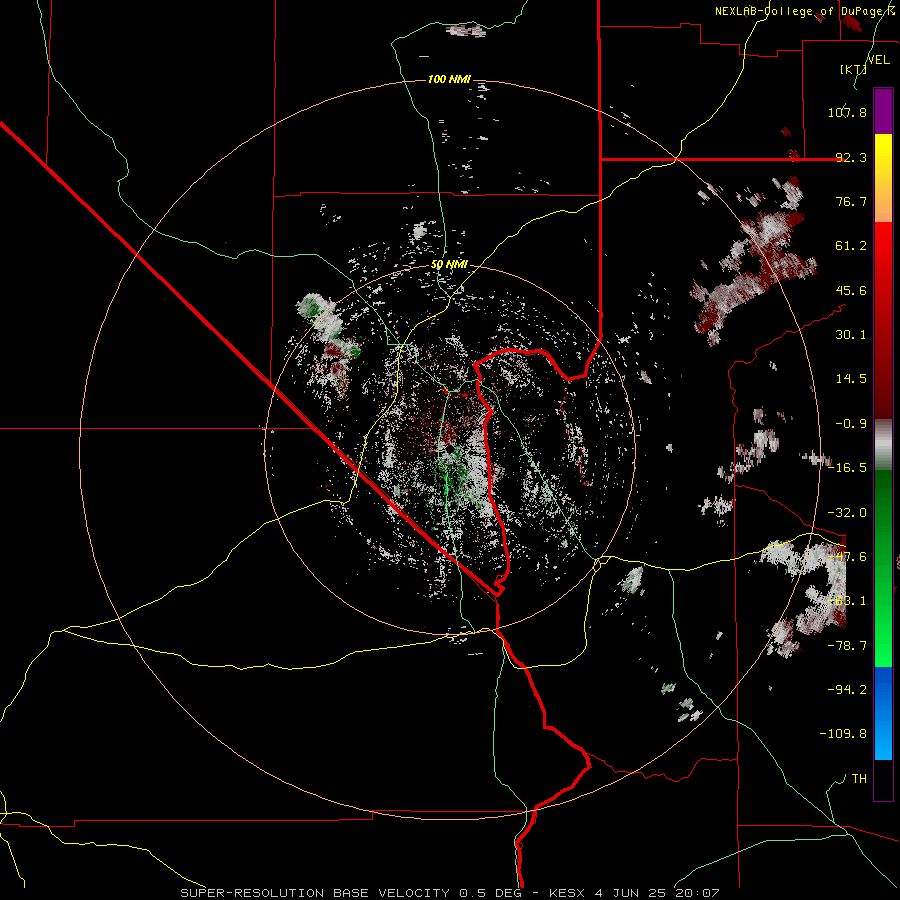The height and width of the screenshot is (900, 900).
Task: Pick the gray segment of the color bar
Action: click(883, 445)
